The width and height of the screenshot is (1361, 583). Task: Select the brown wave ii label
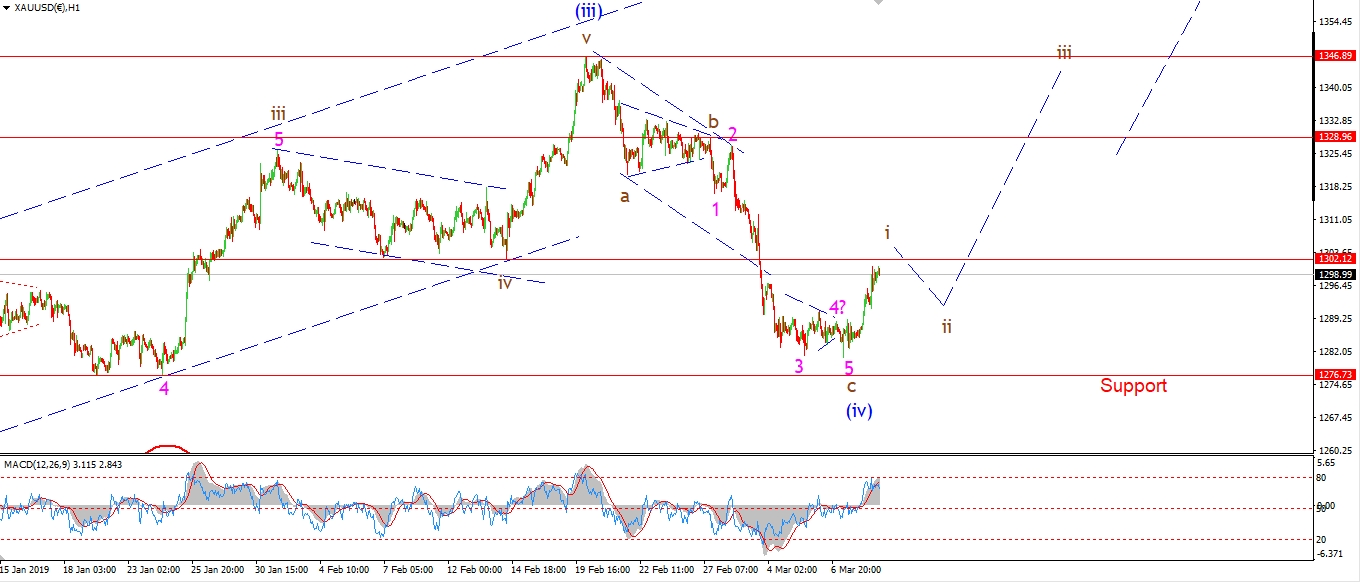(x=946, y=326)
